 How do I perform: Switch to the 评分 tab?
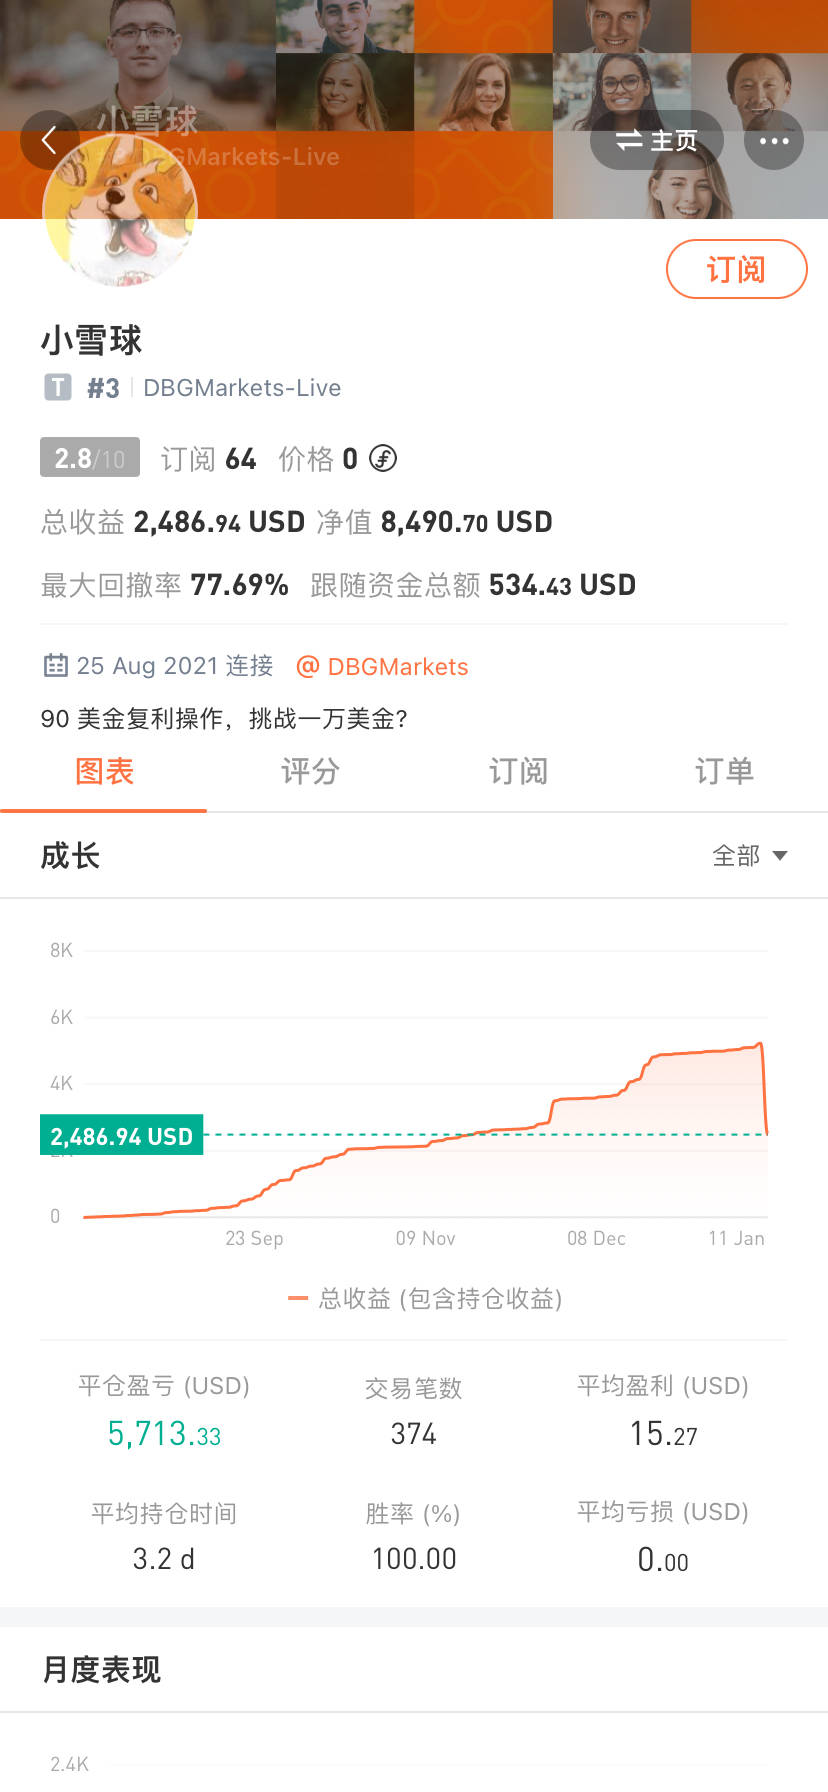point(311,771)
